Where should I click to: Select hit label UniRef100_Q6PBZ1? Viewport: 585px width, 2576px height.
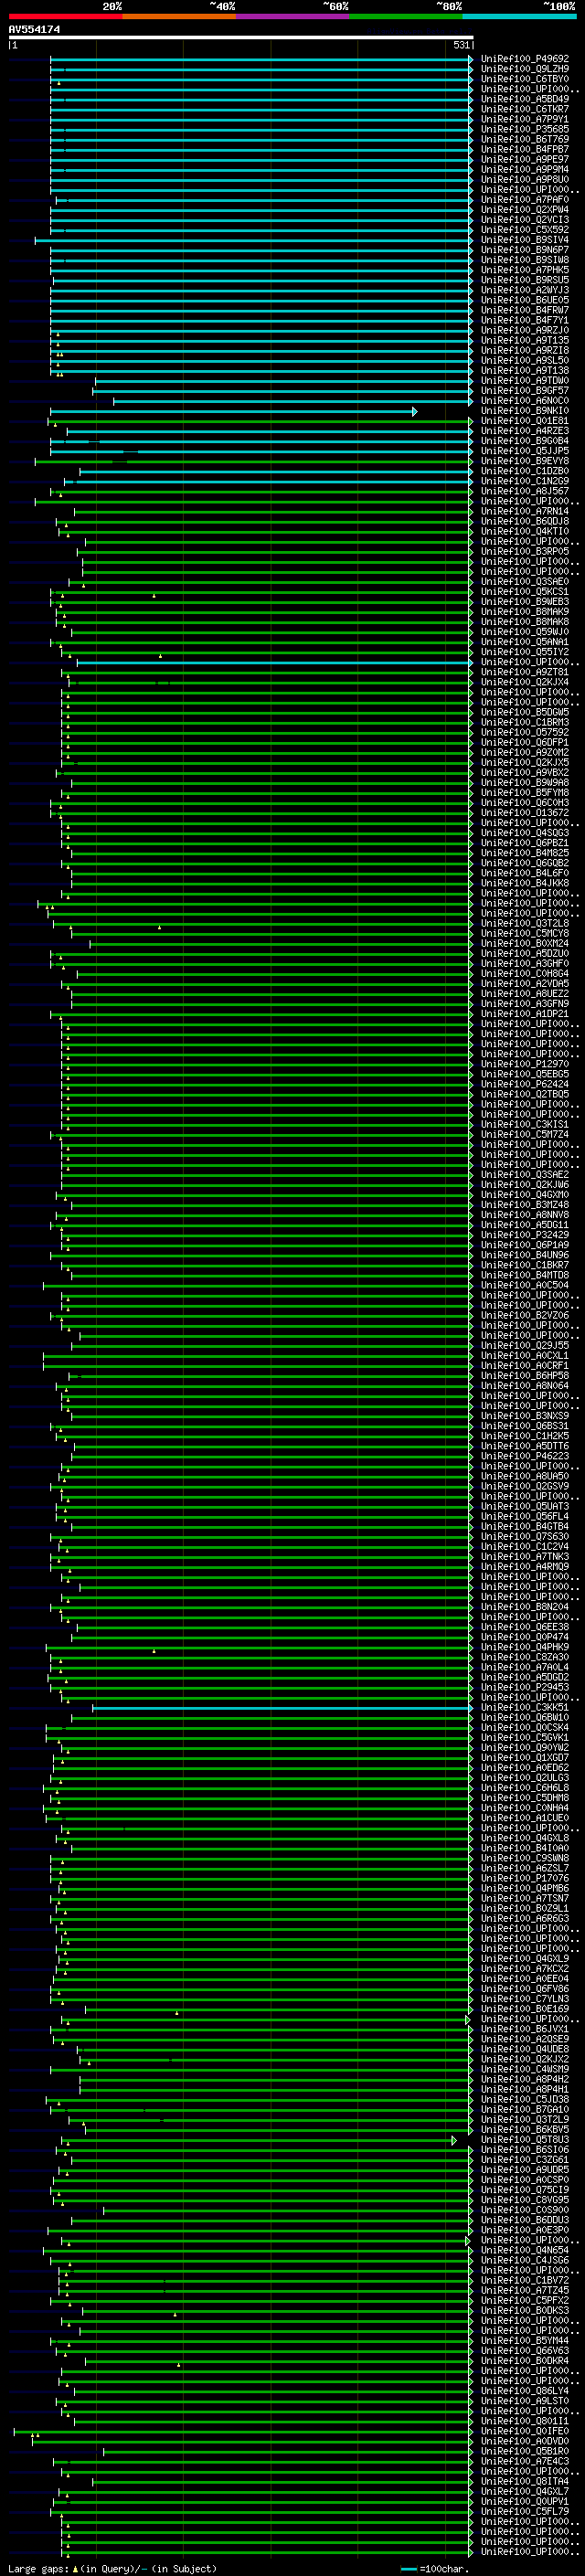pos(525,843)
